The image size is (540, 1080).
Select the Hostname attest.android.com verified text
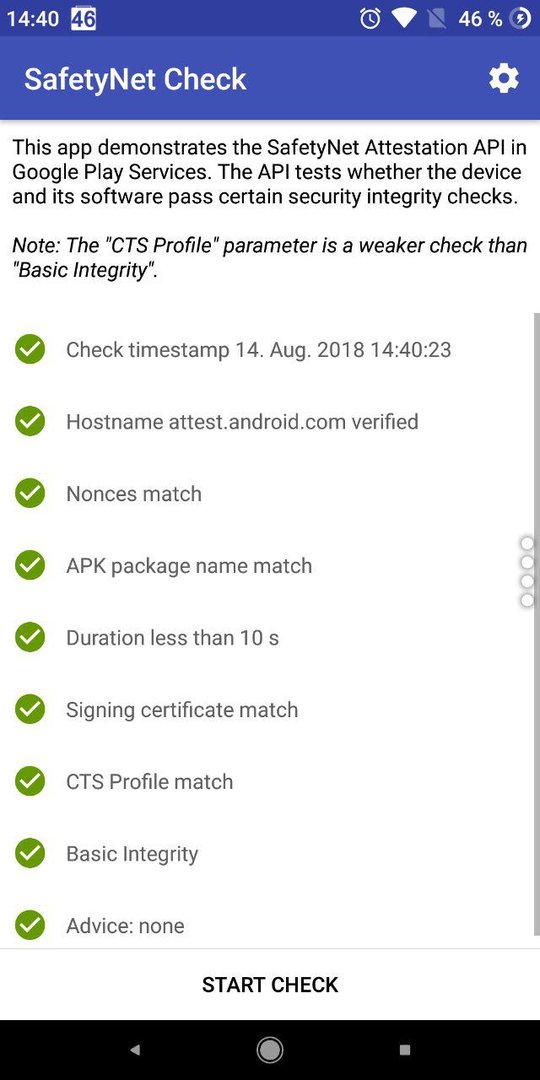pos(242,422)
